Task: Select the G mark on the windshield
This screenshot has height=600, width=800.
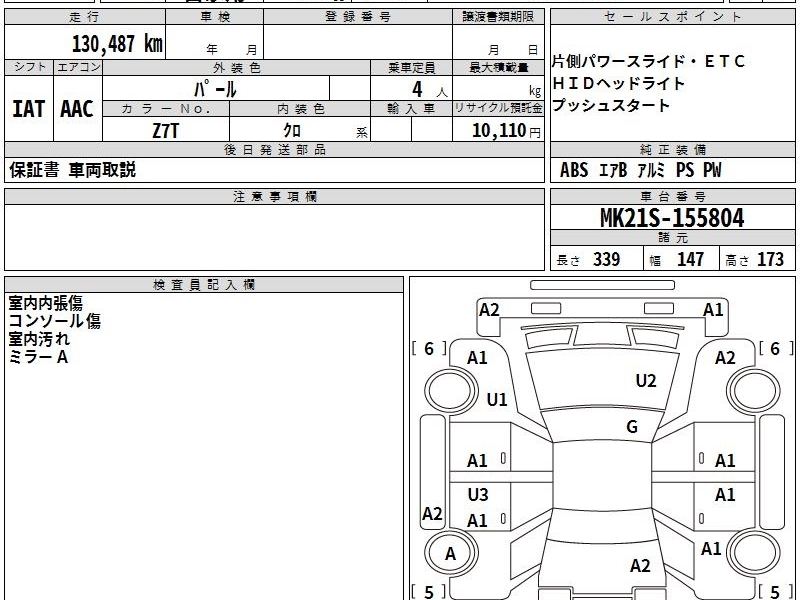Action: 632,427
